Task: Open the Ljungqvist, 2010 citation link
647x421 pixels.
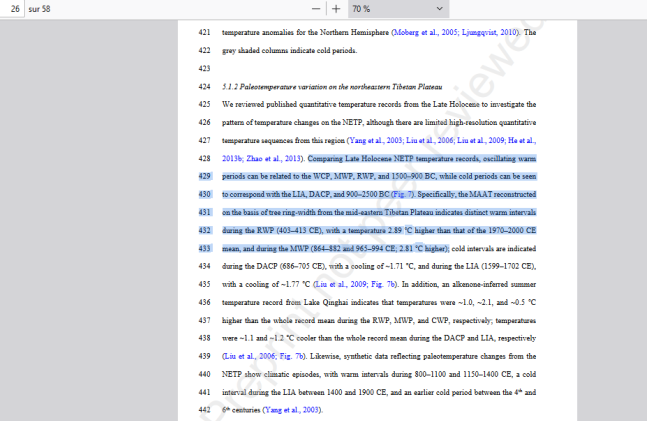Action: (x=489, y=32)
